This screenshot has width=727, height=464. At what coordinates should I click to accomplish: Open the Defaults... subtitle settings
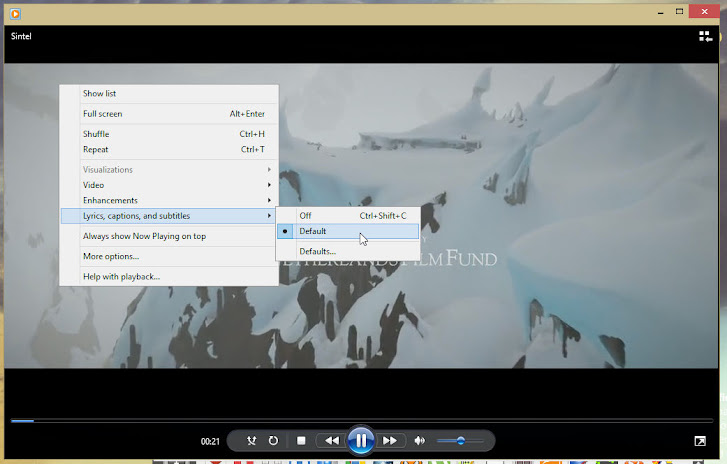tap(348, 252)
